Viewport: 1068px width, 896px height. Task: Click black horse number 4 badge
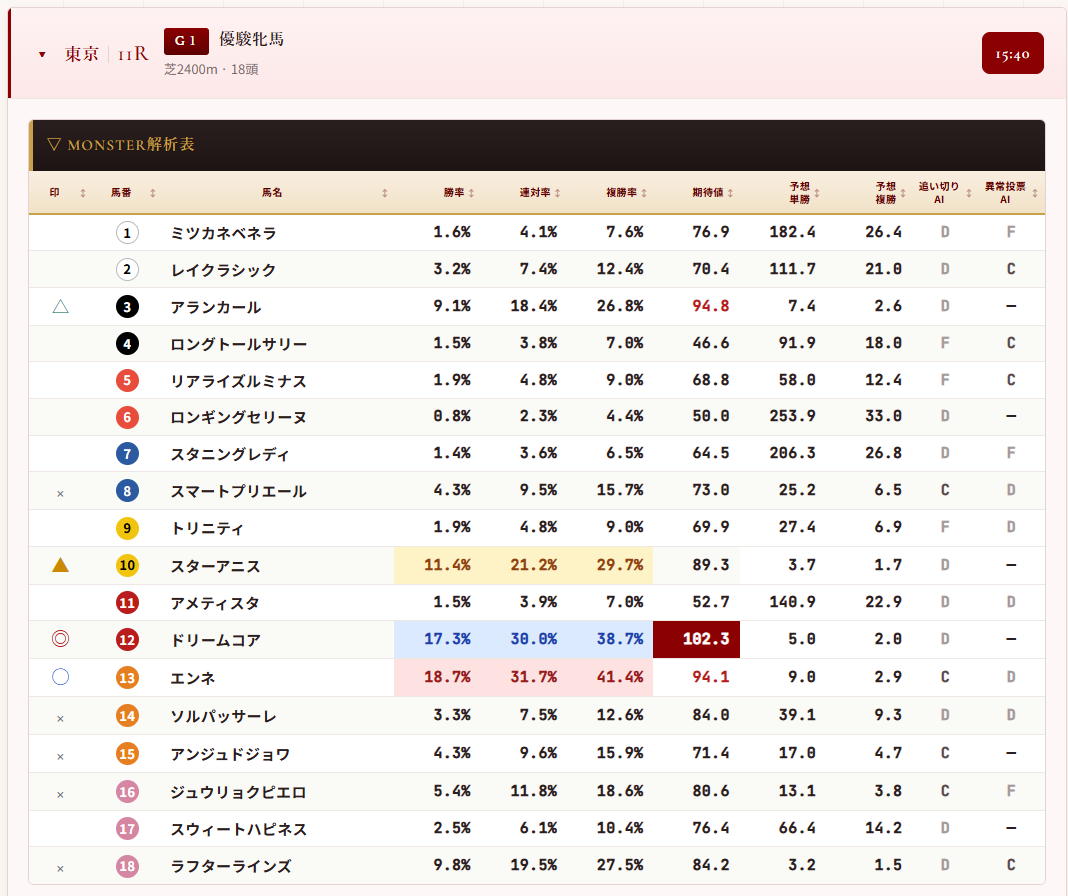click(127, 343)
